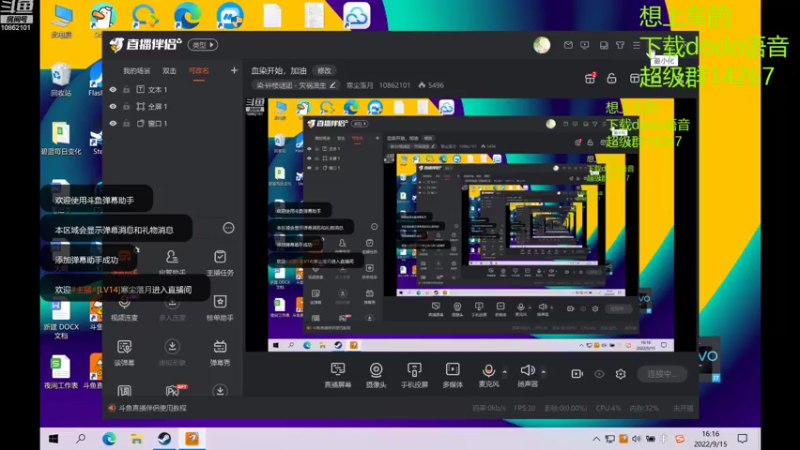Open the 读弹幕 tool
The image size is (800, 450).
pos(124,353)
